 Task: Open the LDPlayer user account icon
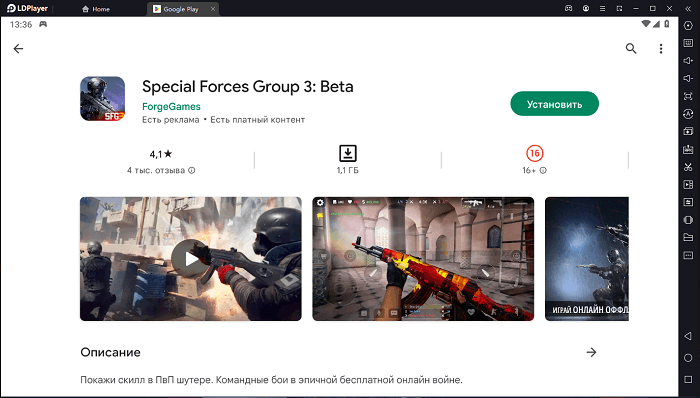click(586, 8)
